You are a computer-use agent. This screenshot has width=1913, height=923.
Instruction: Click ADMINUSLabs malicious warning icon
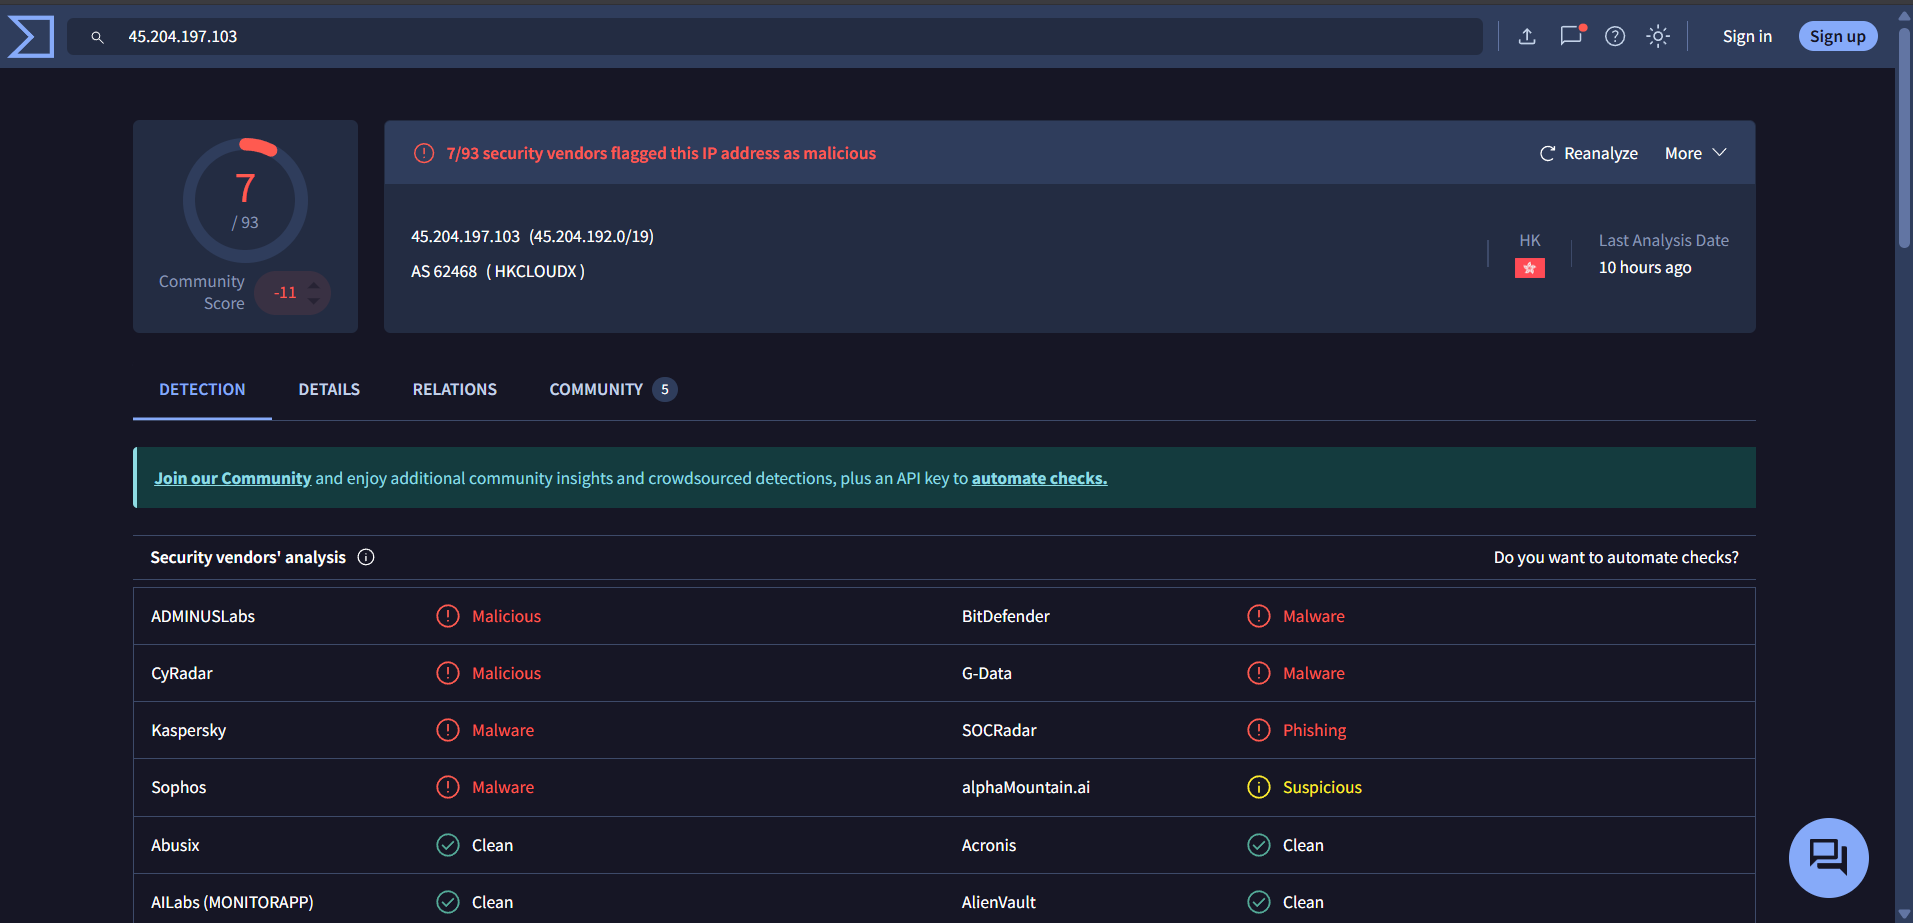point(448,616)
